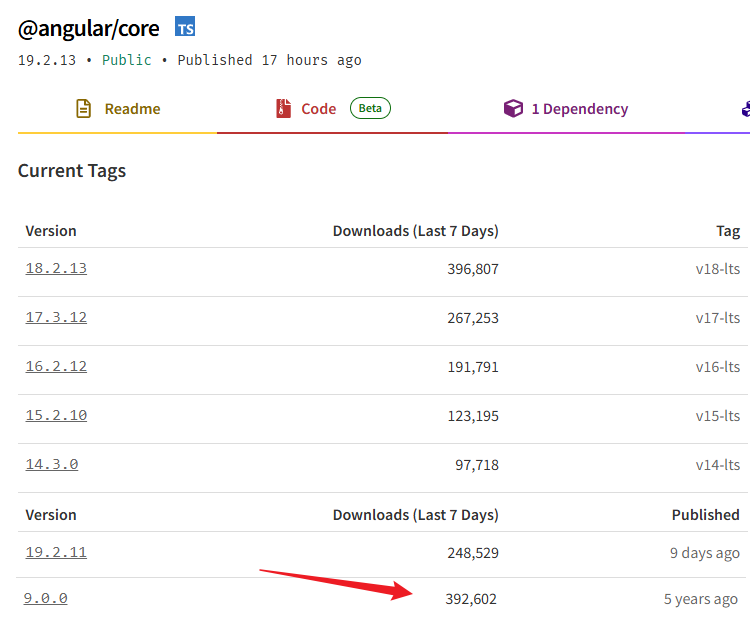Click the v18-lts tag
This screenshot has height=619, width=750.
(x=717, y=269)
